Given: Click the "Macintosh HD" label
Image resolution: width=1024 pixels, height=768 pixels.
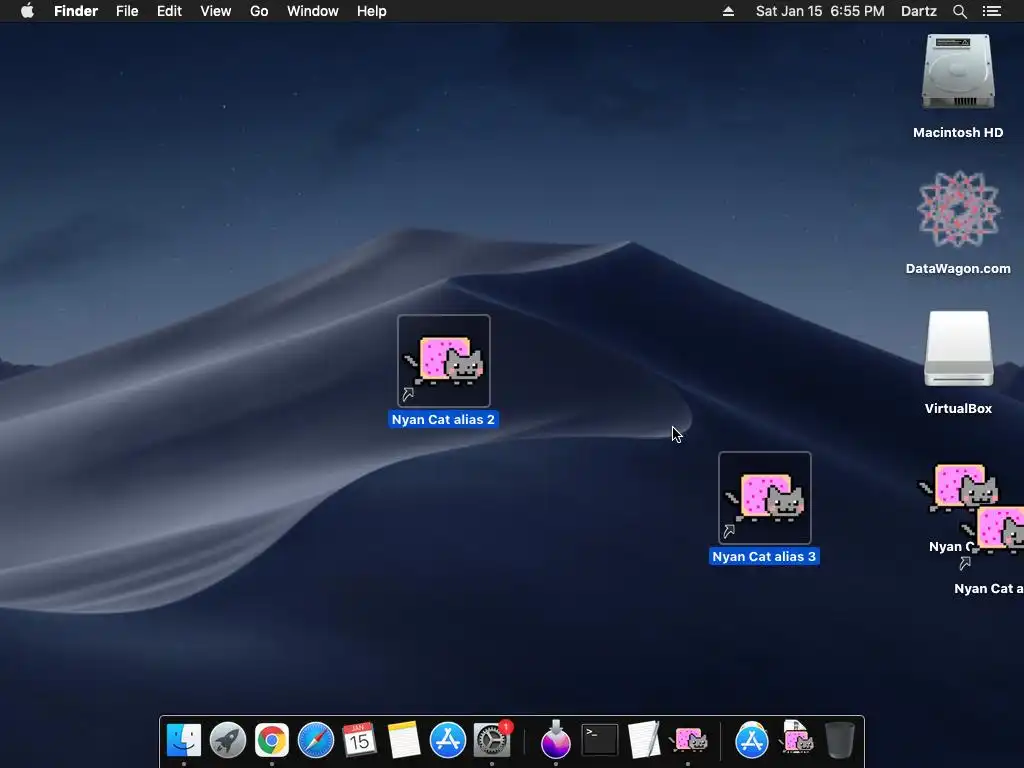Looking at the screenshot, I should (x=958, y=133).
